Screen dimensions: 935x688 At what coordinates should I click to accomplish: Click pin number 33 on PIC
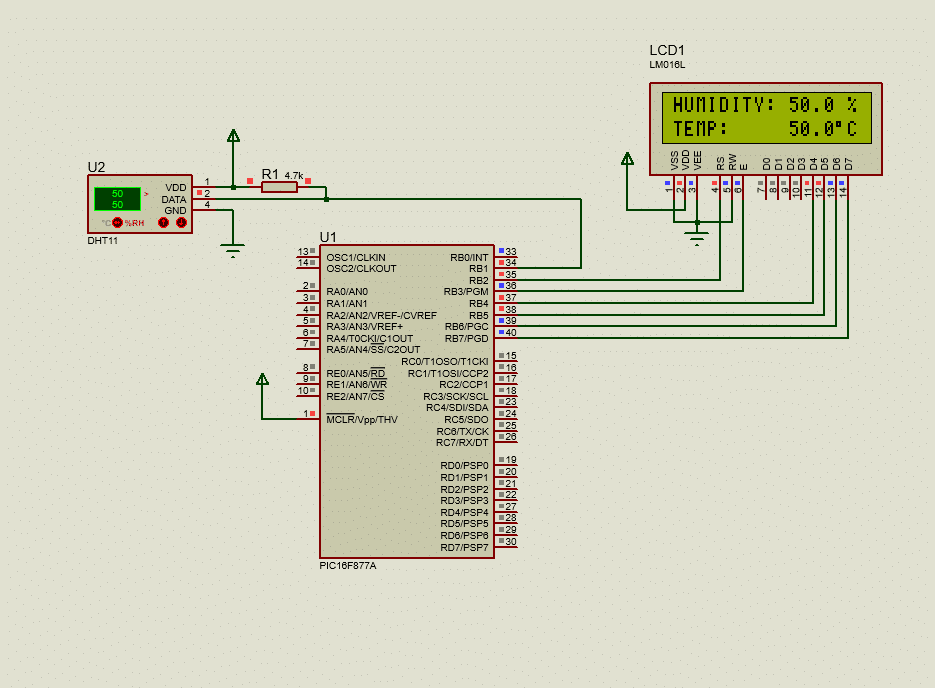(x=511, y=252)
